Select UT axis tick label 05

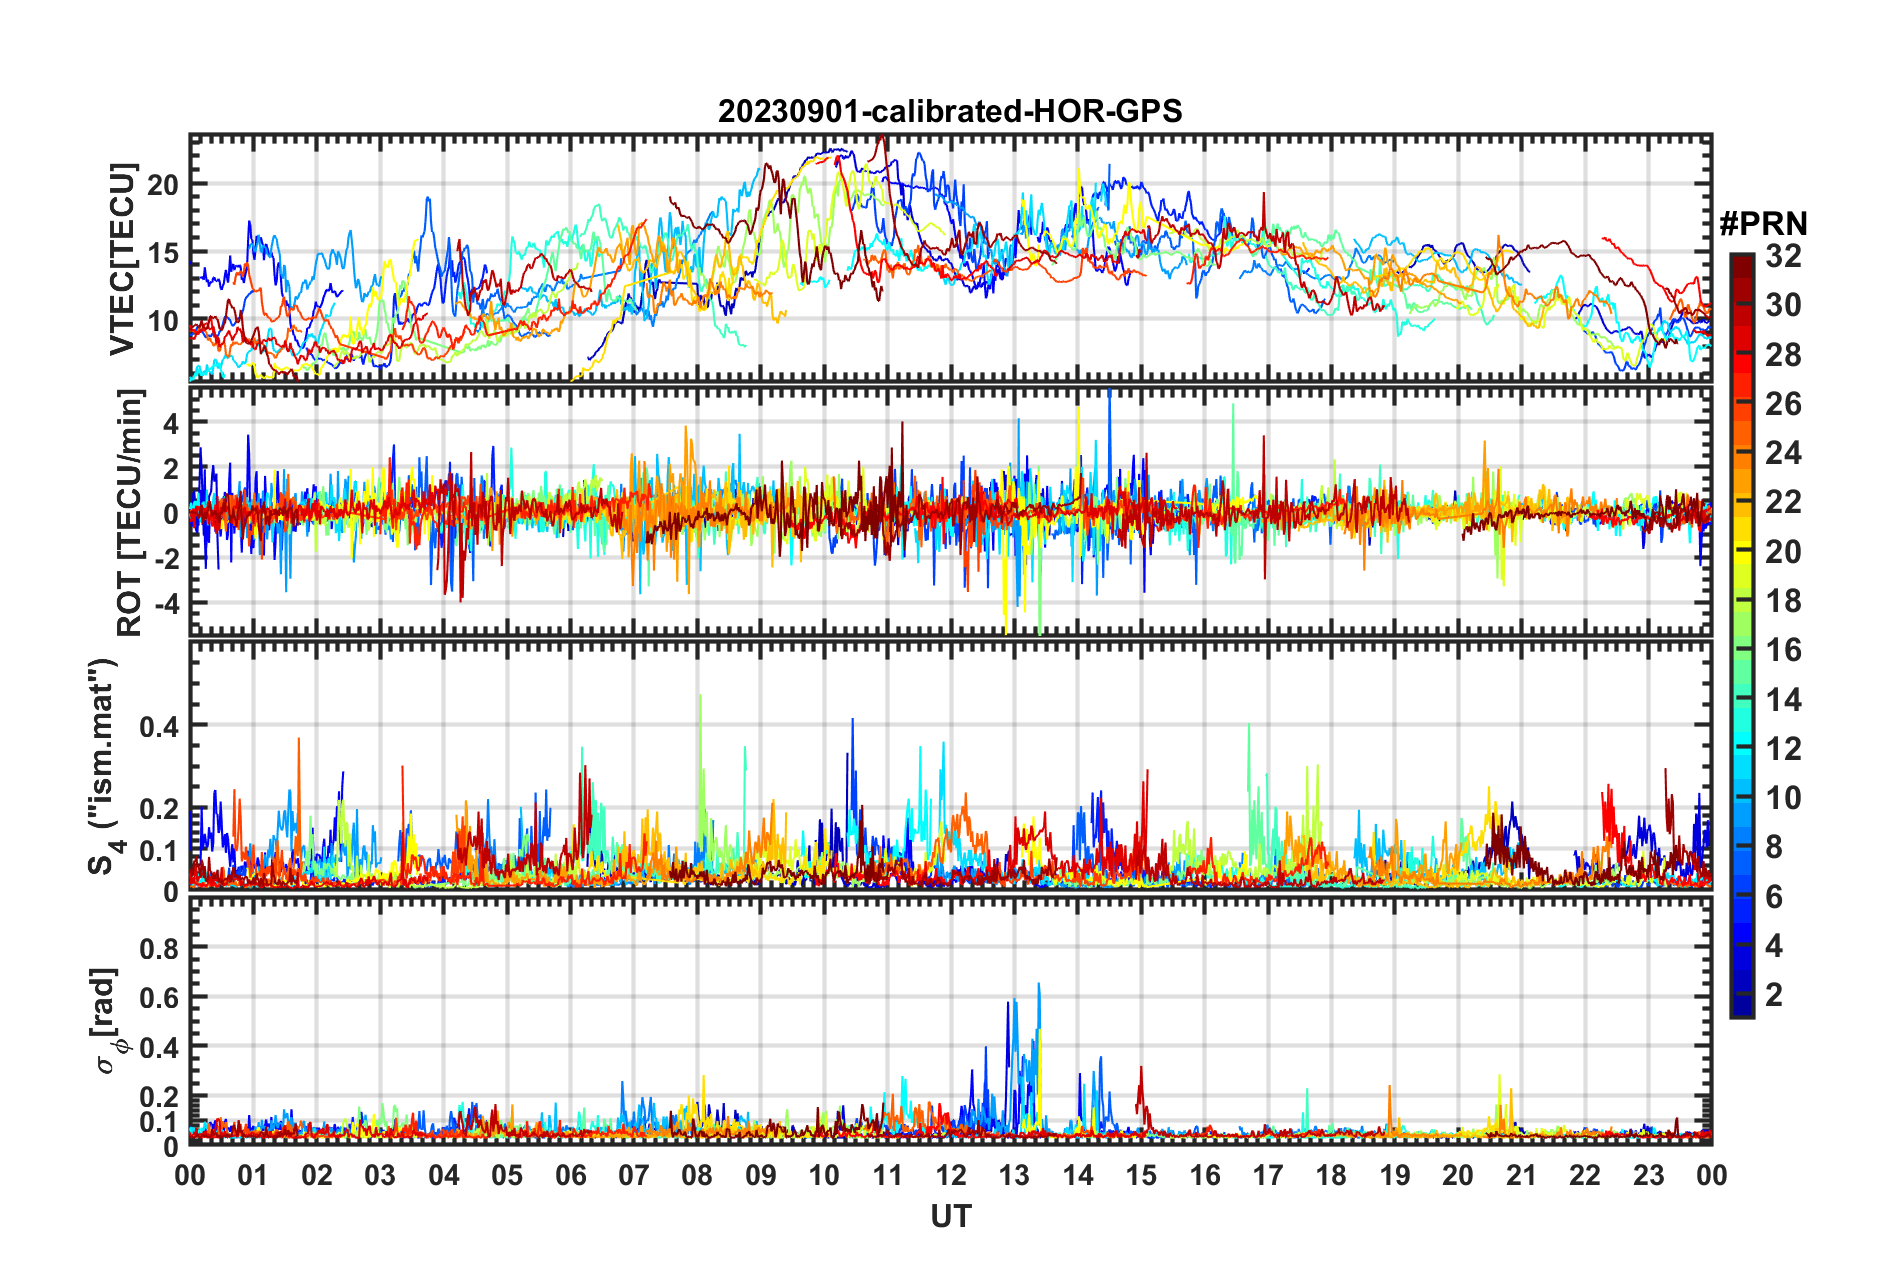coord(507,1175)
